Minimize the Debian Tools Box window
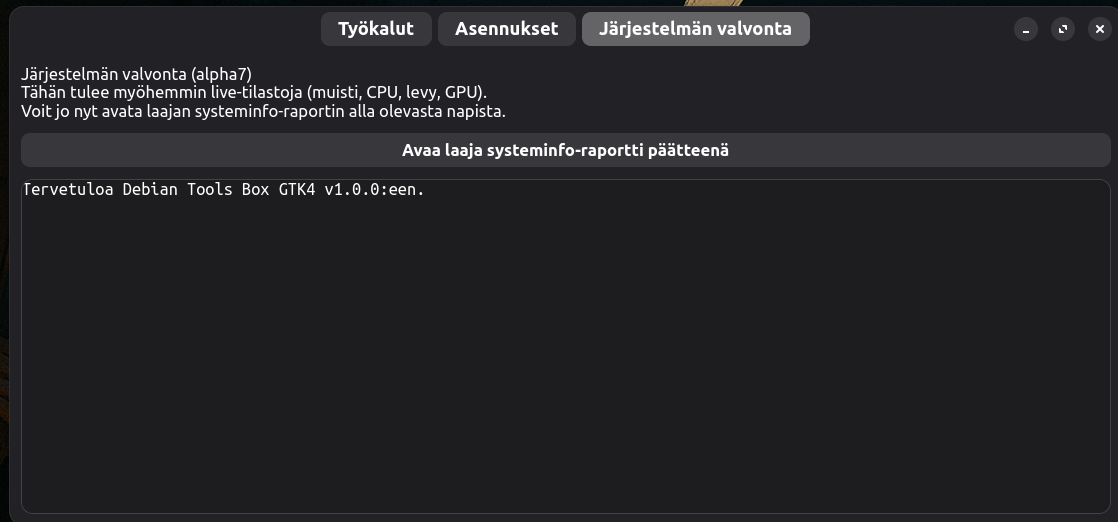The width and height of the screenshot is (1118, 522). tap(1025, 29)
